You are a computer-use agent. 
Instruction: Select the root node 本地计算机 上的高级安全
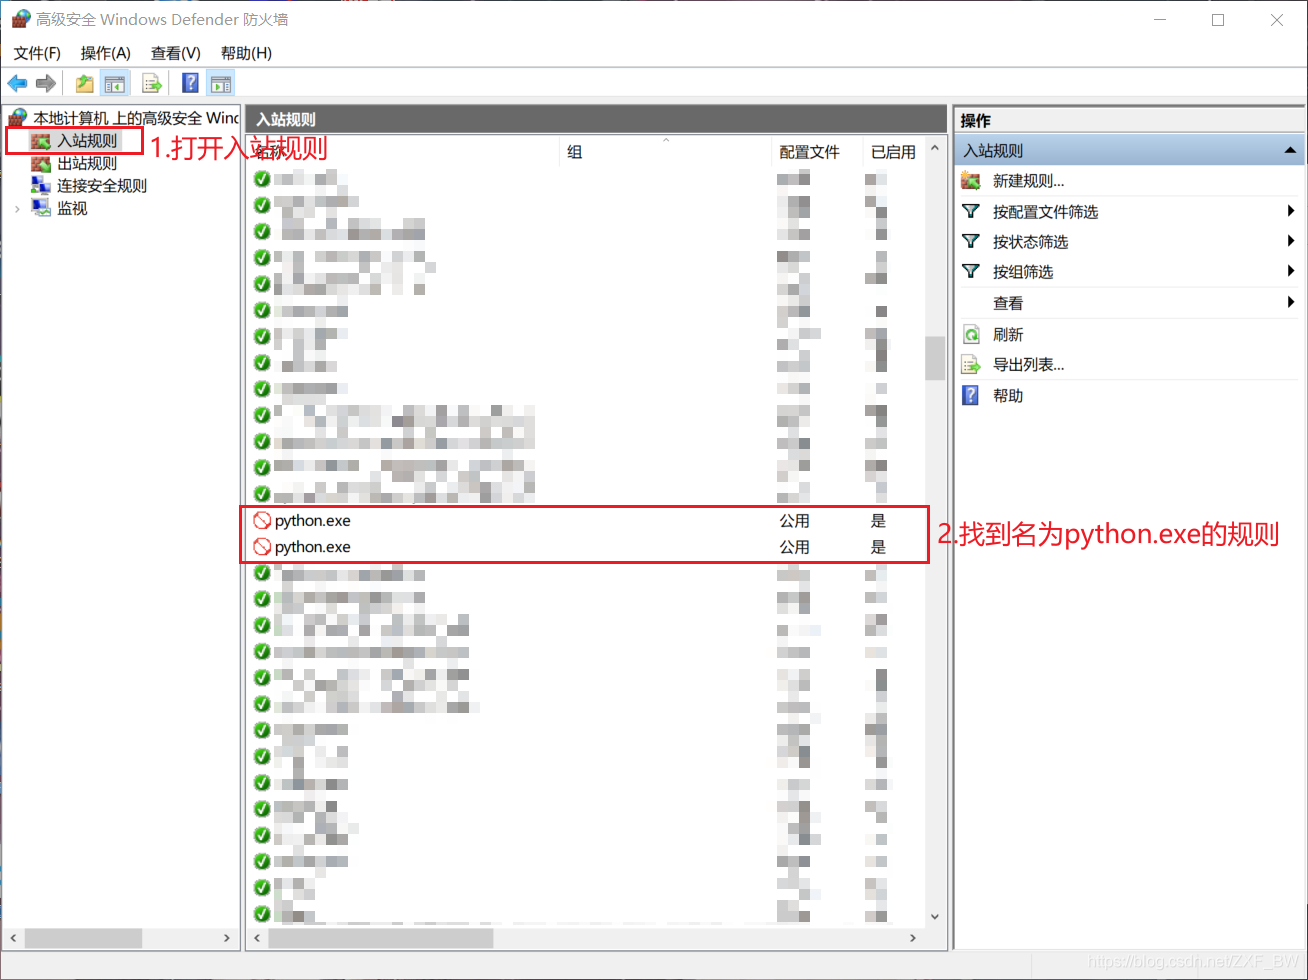pyautogui.click(x=136, y=118)
